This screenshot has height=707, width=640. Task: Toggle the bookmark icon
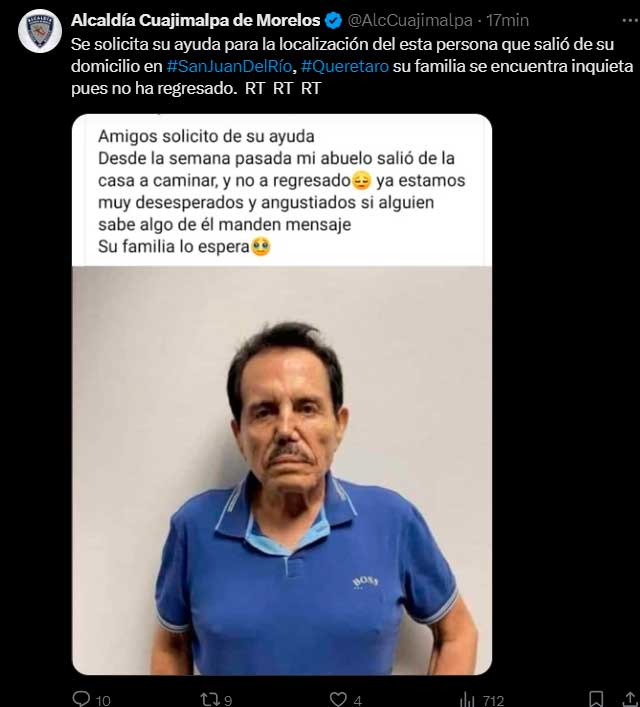(596, 699)
